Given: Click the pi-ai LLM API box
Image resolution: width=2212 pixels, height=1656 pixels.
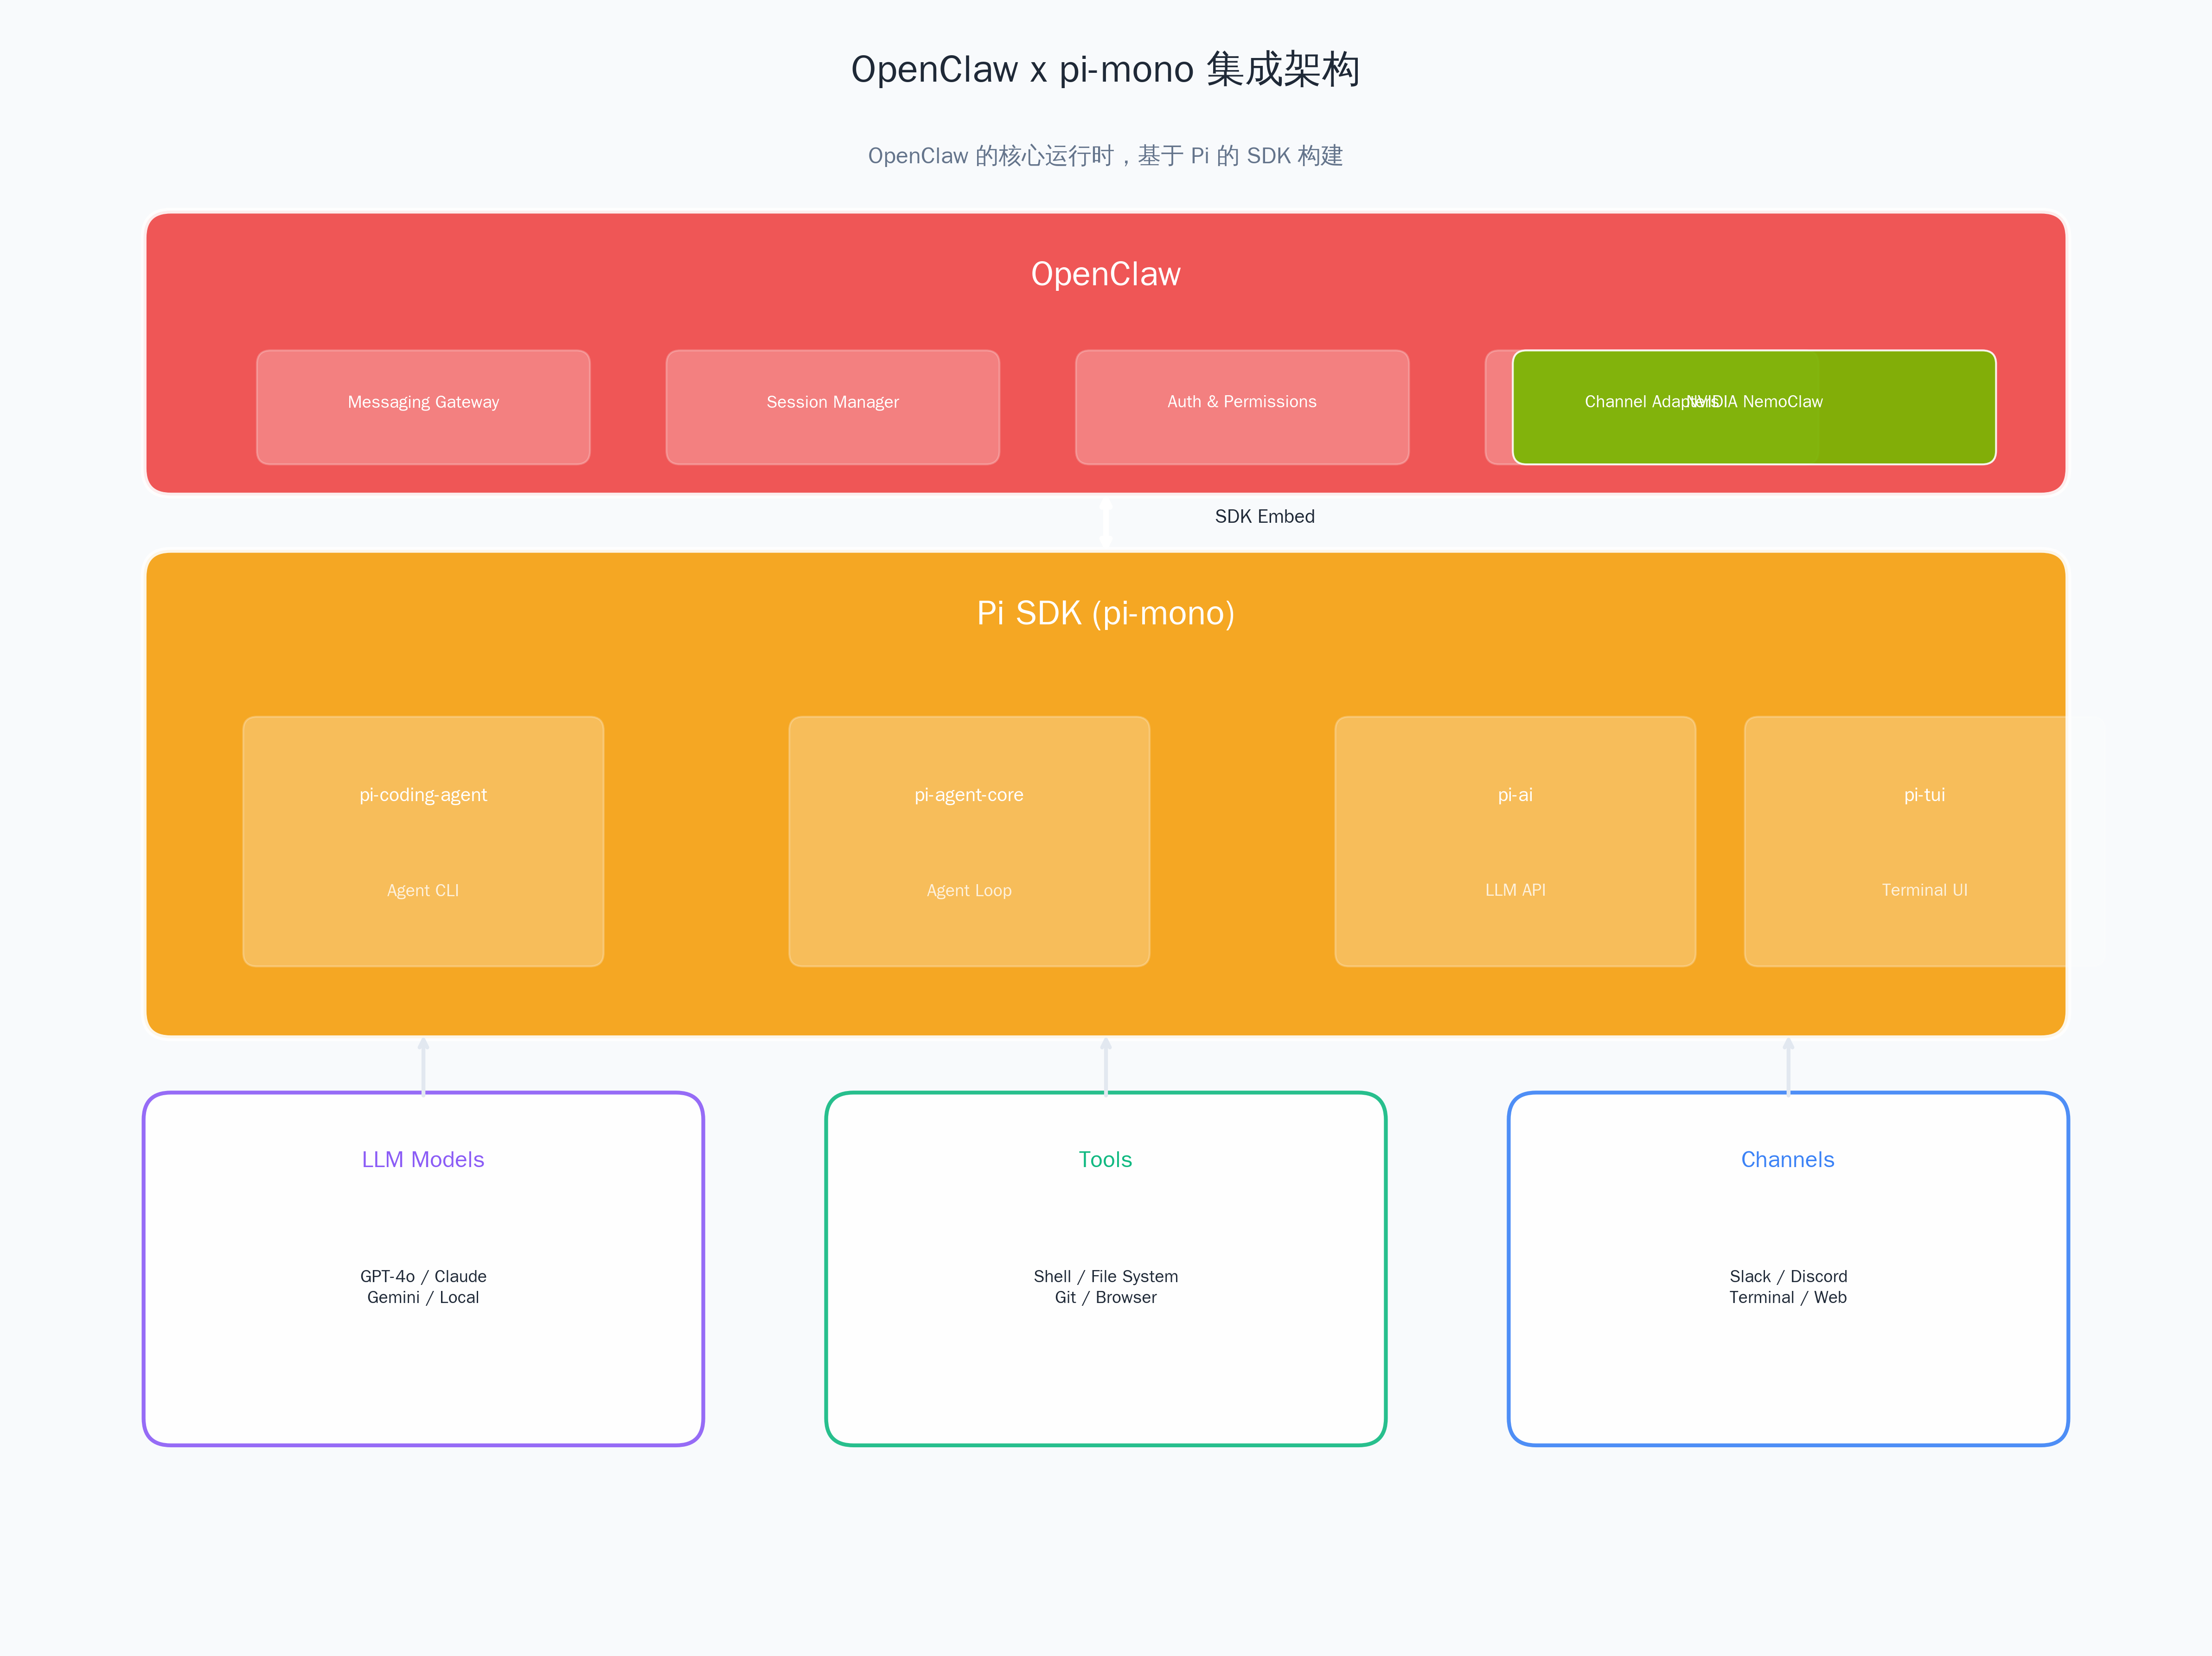Looking at the screenshot, I should 1515,841.
